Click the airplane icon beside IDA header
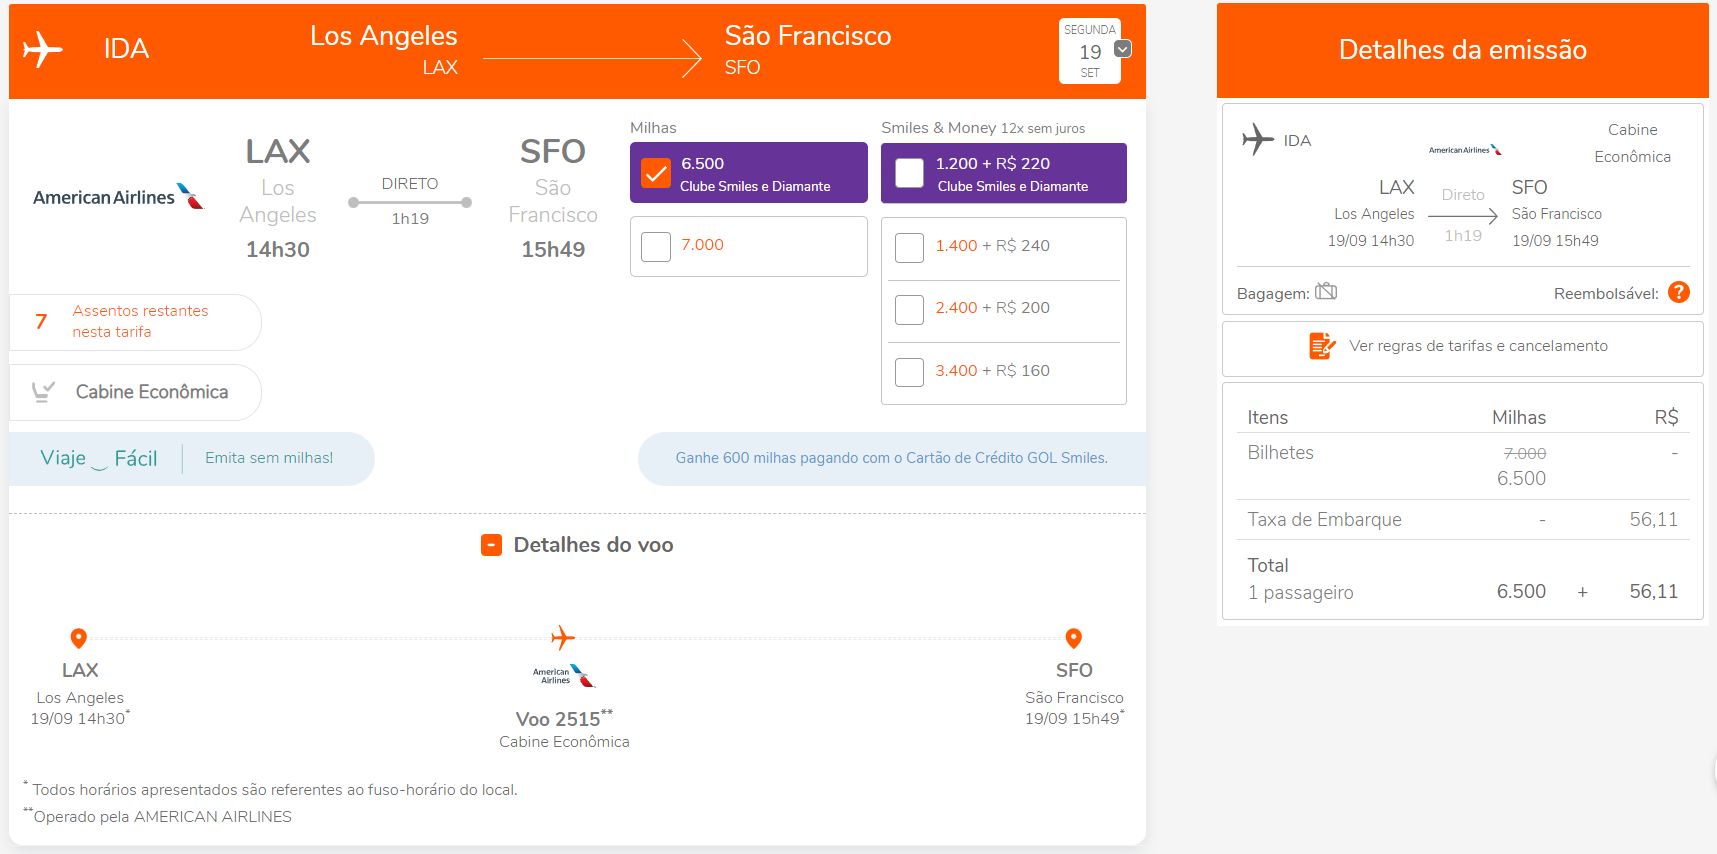Viewport: 1717px width, 854px height. point(42,49)
